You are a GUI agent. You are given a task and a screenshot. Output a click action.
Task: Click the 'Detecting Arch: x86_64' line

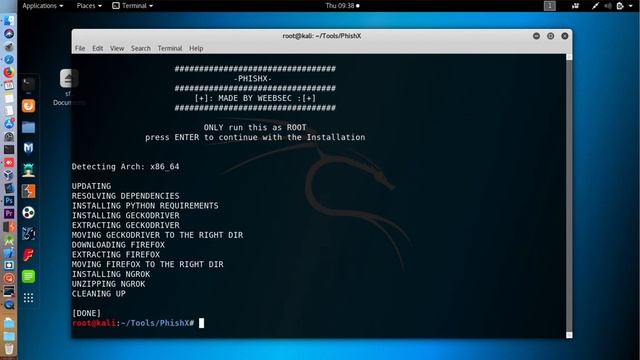click(x=125, y=167)
